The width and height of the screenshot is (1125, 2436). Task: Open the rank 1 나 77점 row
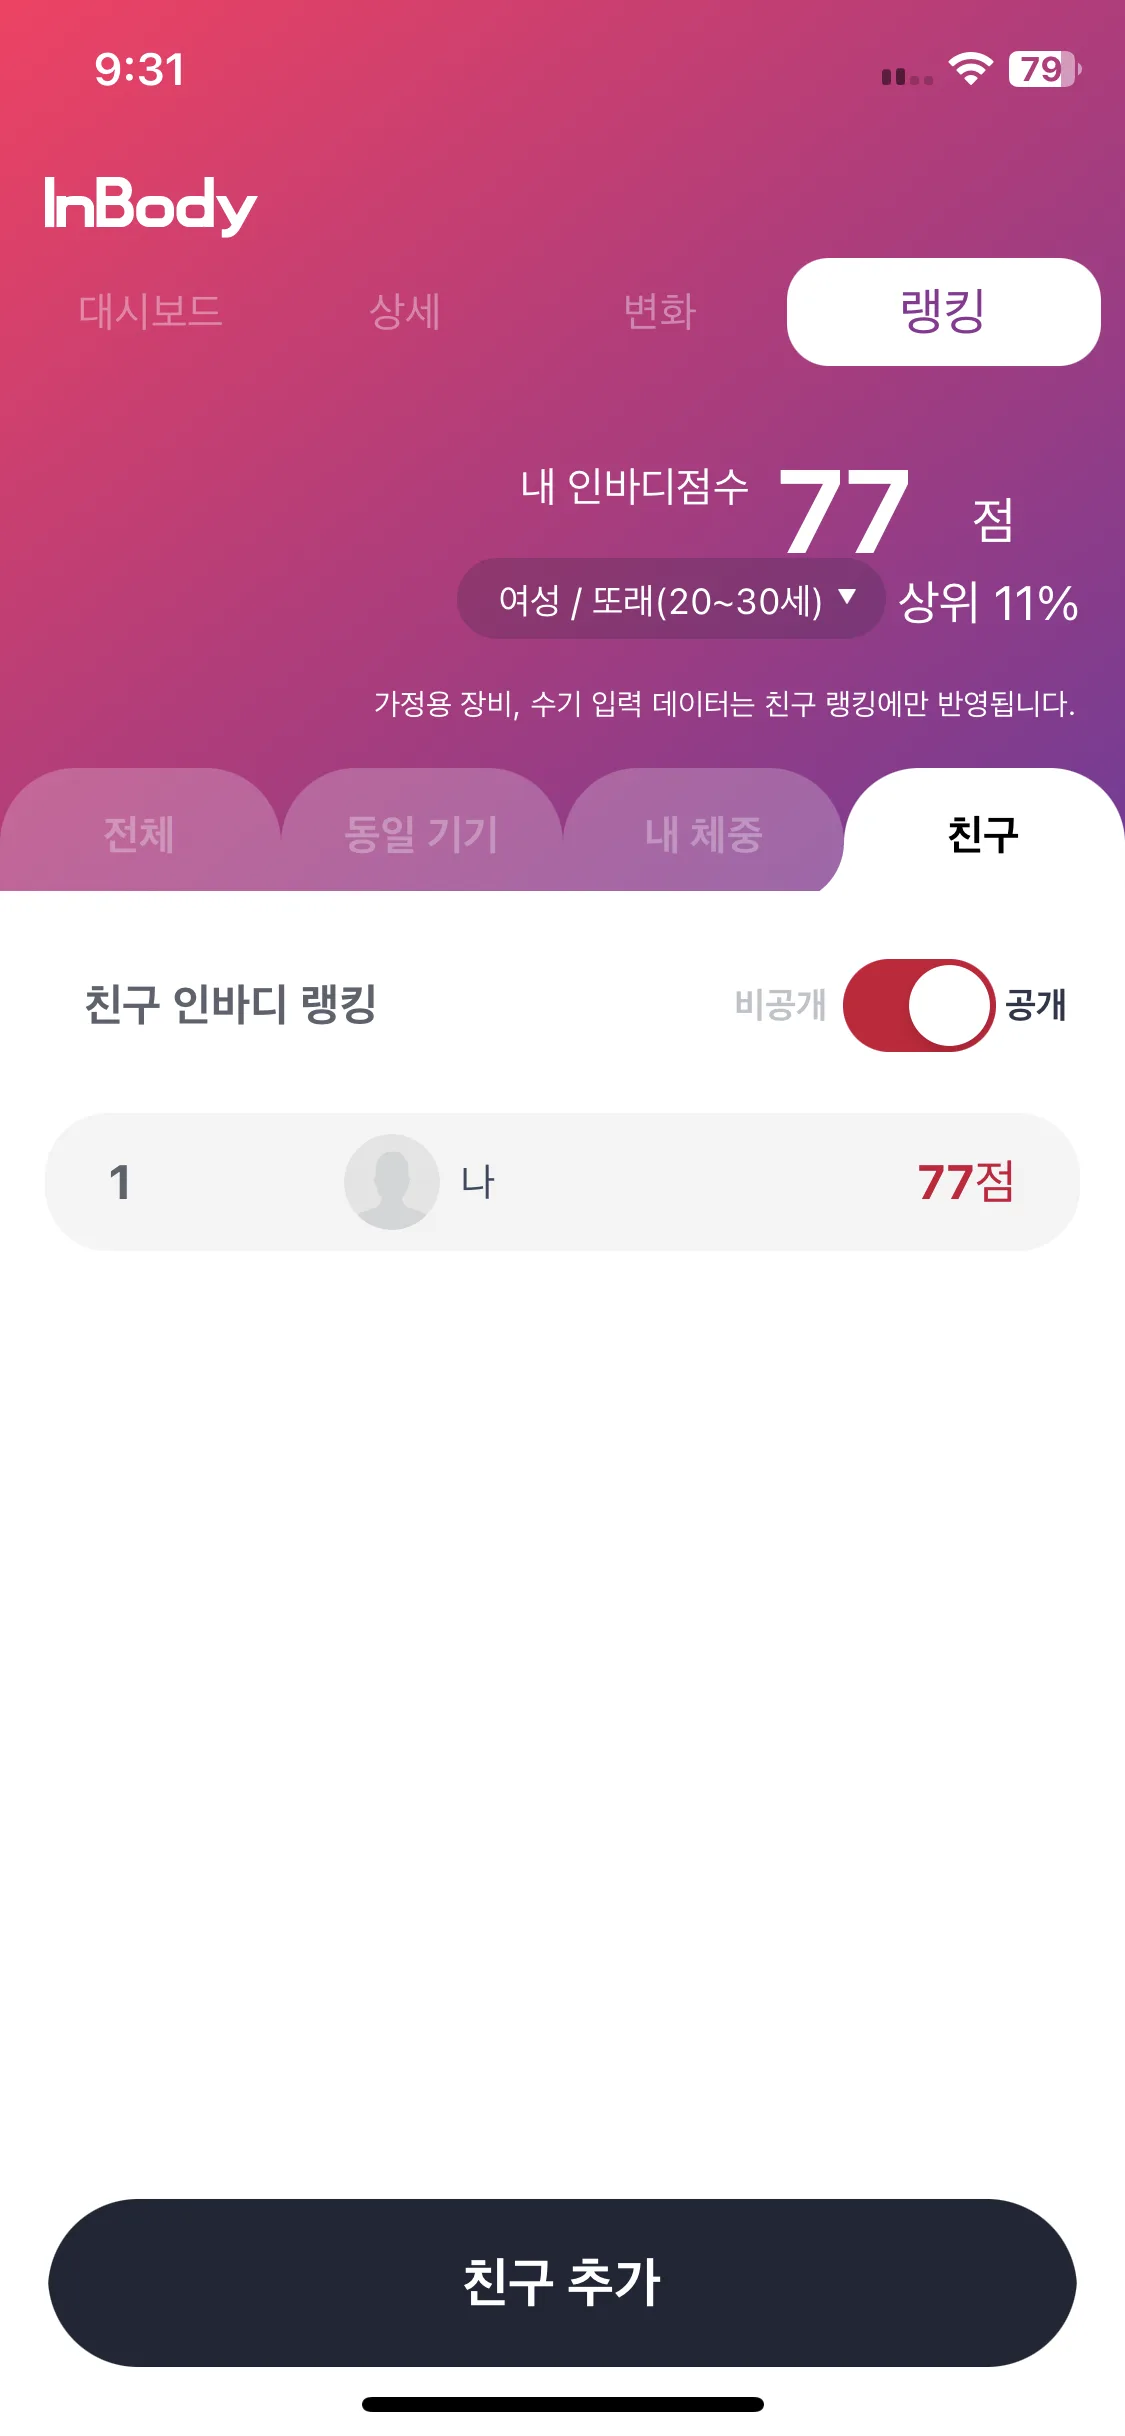click(562, 1182)
